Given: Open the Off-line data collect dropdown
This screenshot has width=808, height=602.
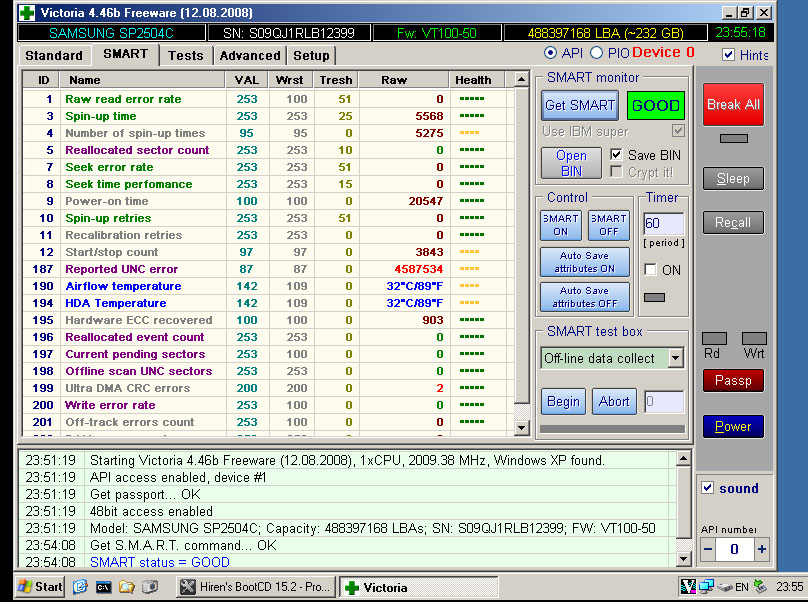Looking at the screenshot, I should [676, 358].
